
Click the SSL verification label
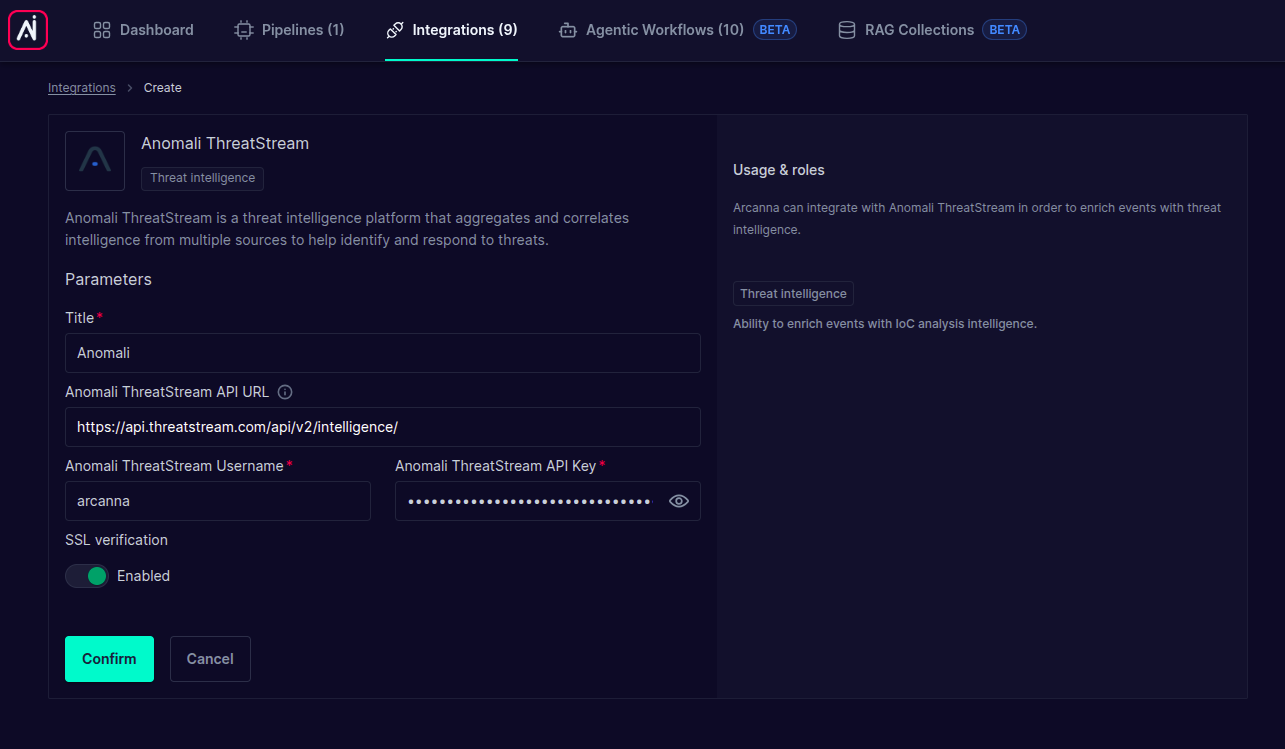pyautogui.click(x=116, y=540)
